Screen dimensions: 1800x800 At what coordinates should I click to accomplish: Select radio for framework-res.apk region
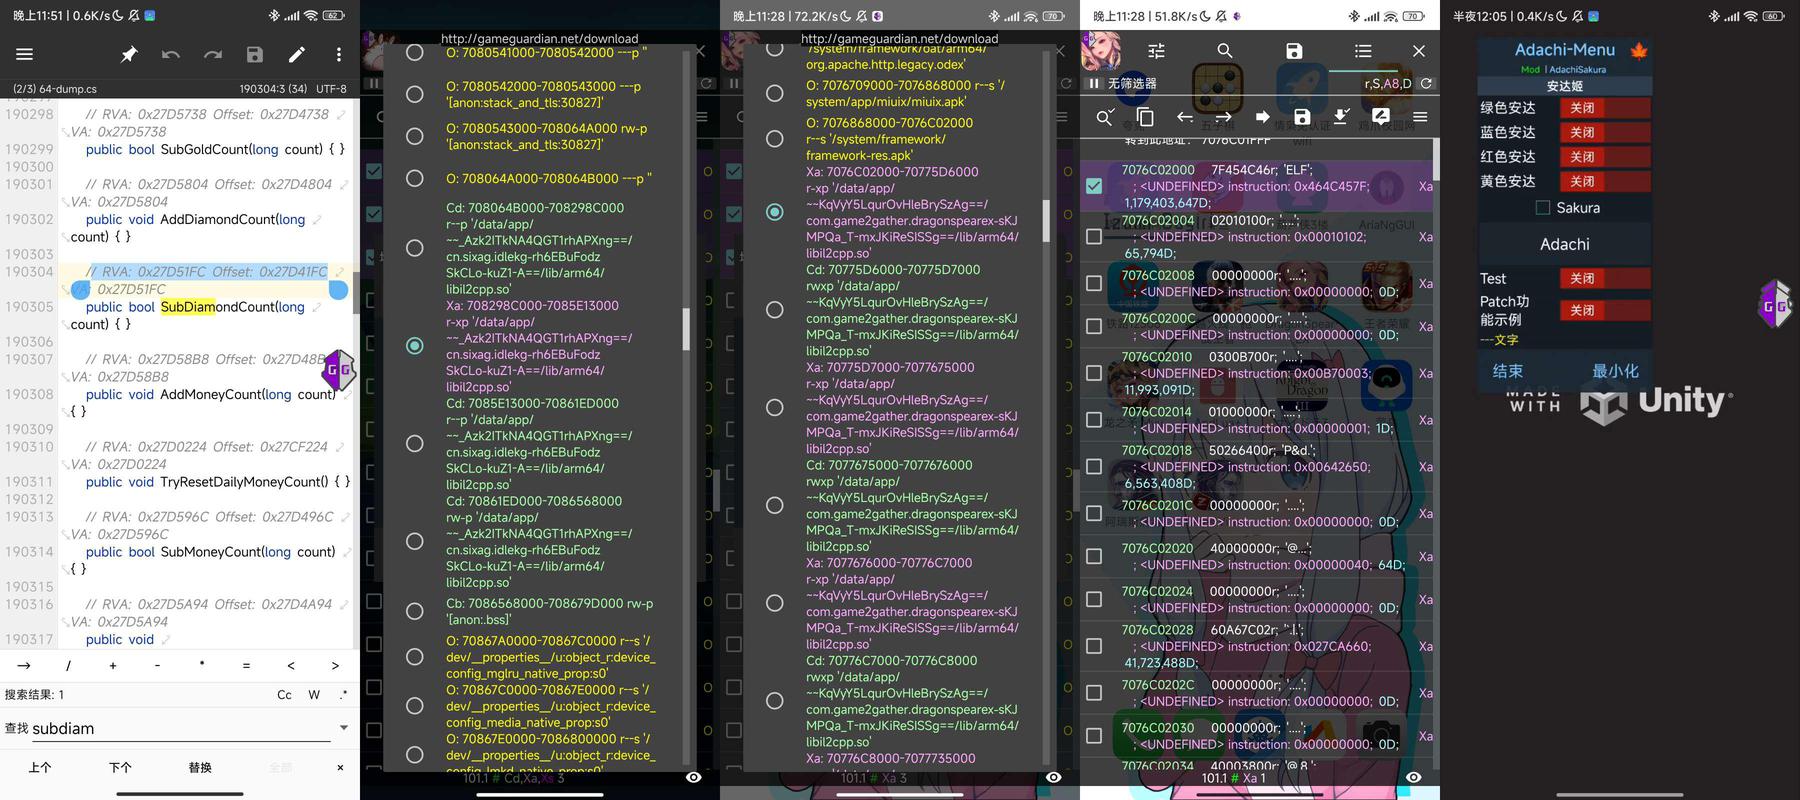pyautogui.click(x=774, y=139)
